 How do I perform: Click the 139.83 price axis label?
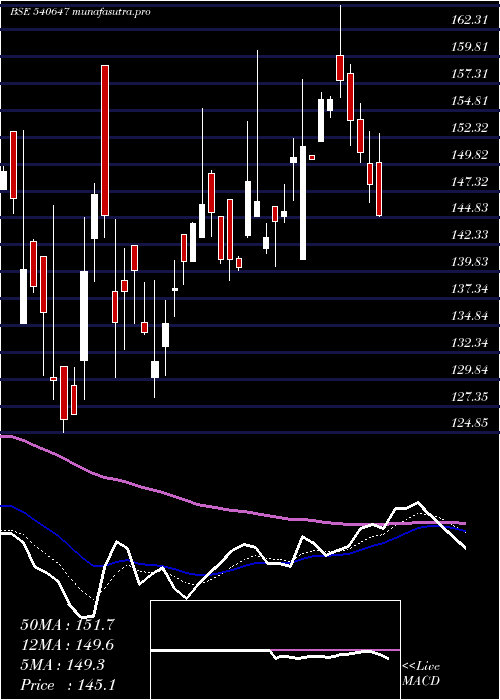(x=471, y=262)
